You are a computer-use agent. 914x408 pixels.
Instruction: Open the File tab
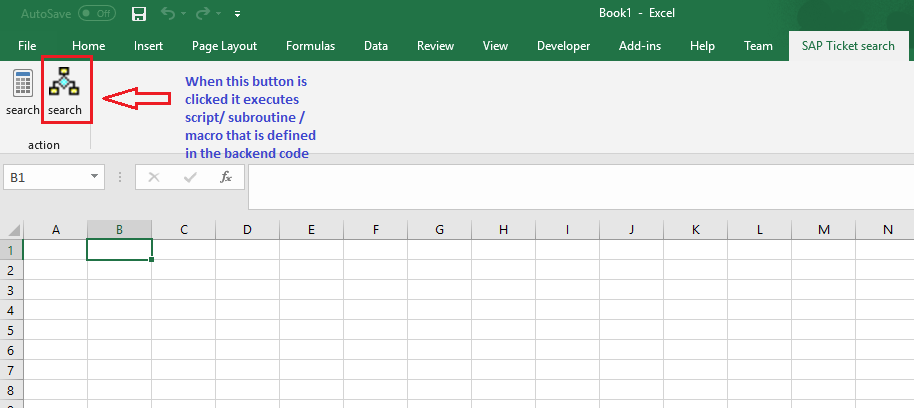click(27, 46)
